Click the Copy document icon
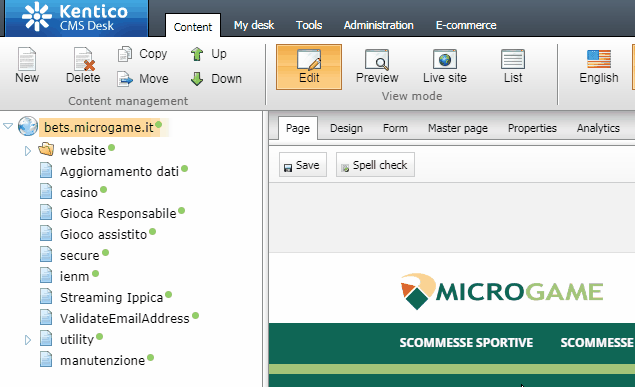Screen dimensions: 635x387 [x=125, y=54]
